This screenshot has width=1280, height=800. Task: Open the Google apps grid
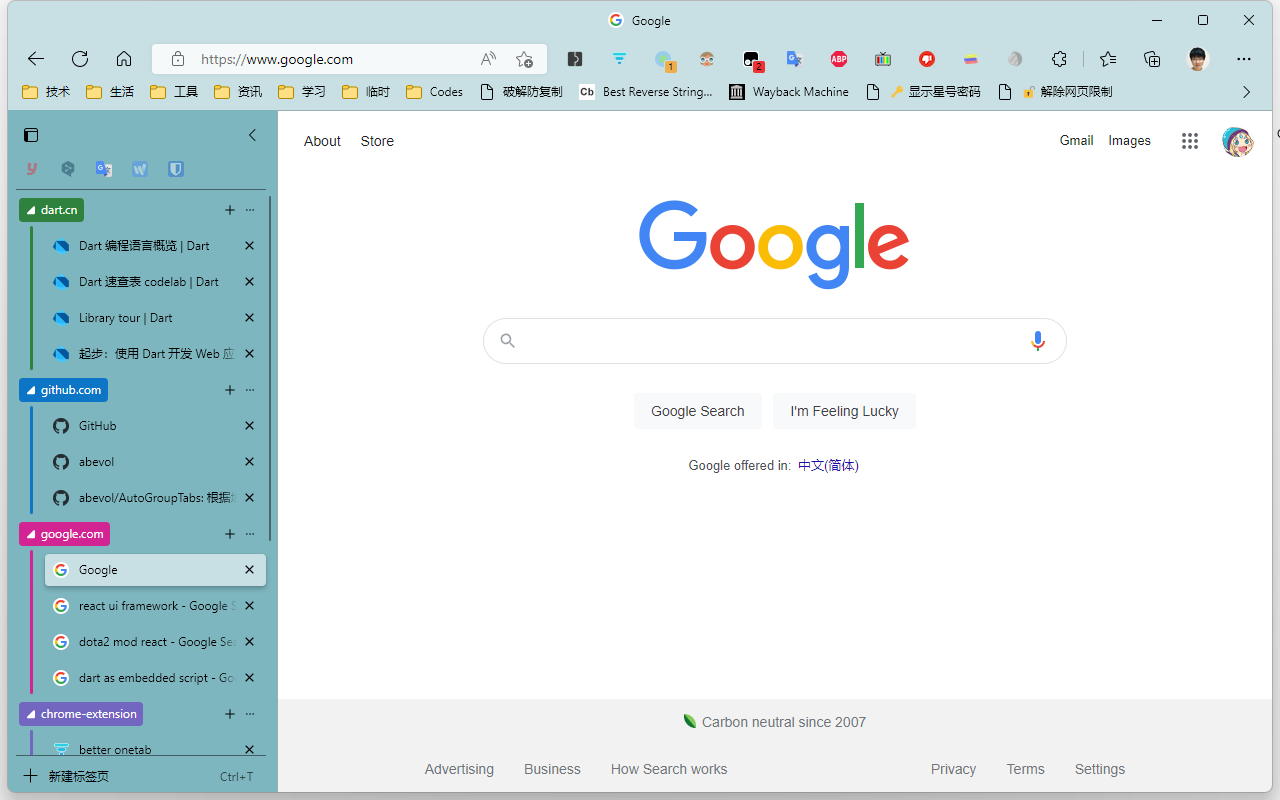(1190, 141)
